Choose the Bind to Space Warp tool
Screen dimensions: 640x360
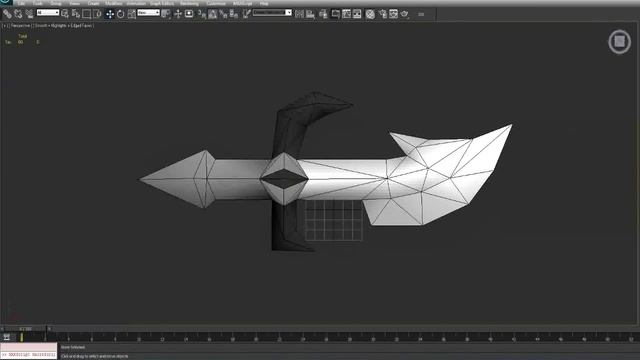point(29,14)
